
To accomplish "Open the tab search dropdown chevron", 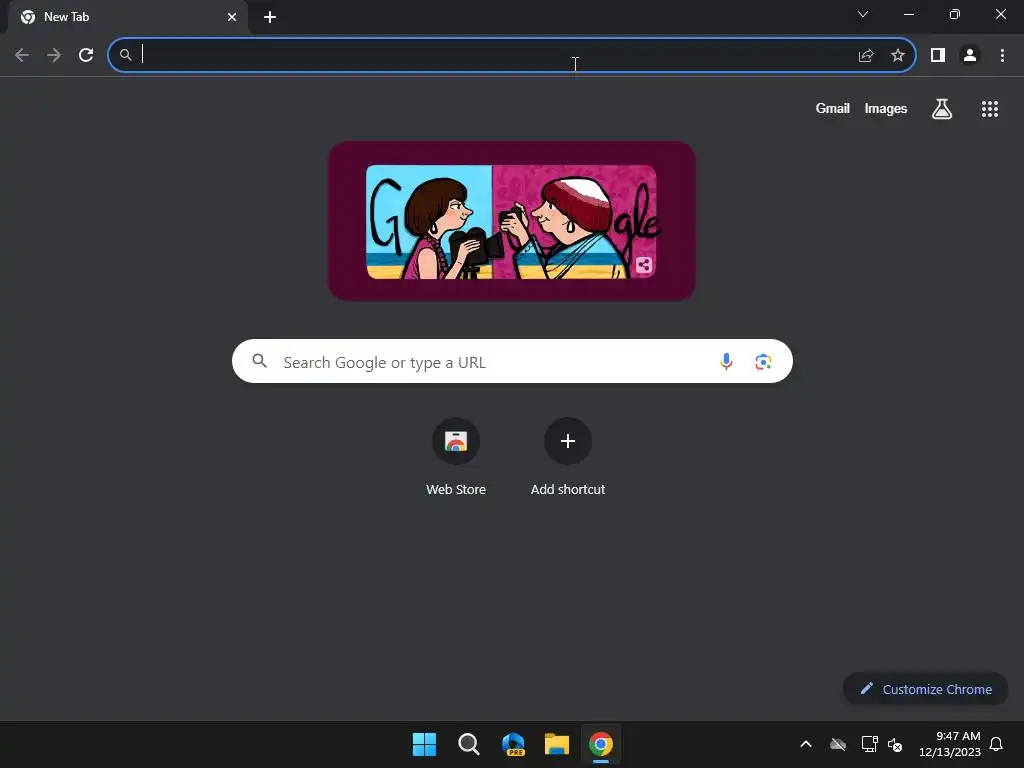I will tap(863, 14).
